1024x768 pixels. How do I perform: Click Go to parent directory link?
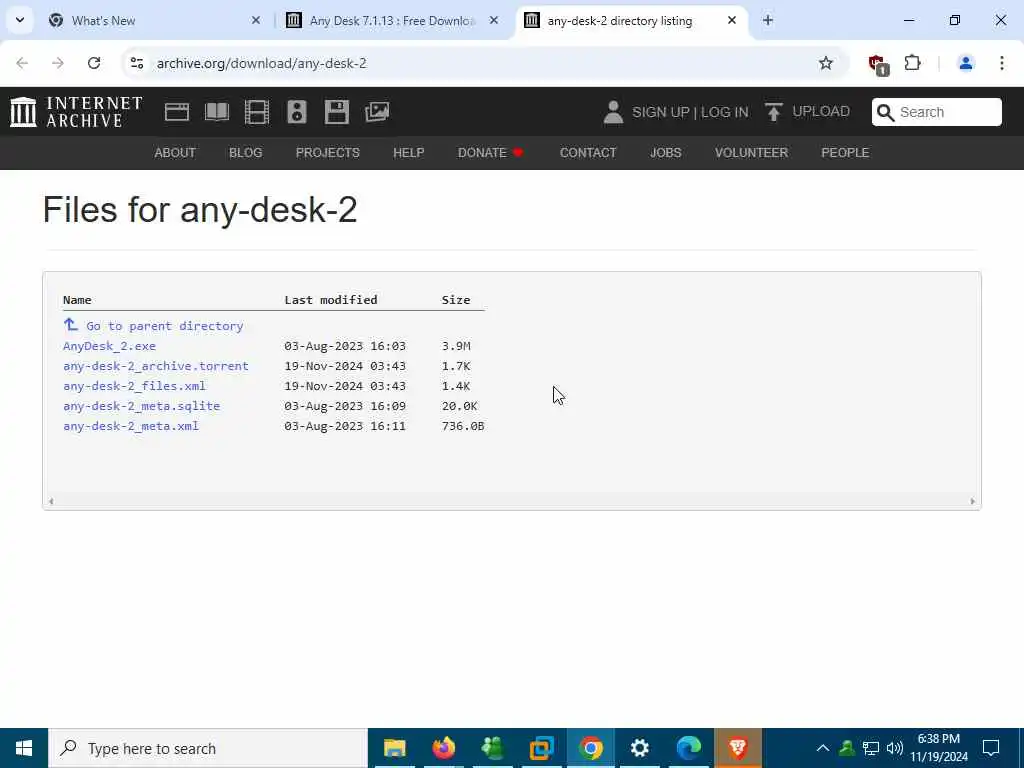(x=165, y=326)
